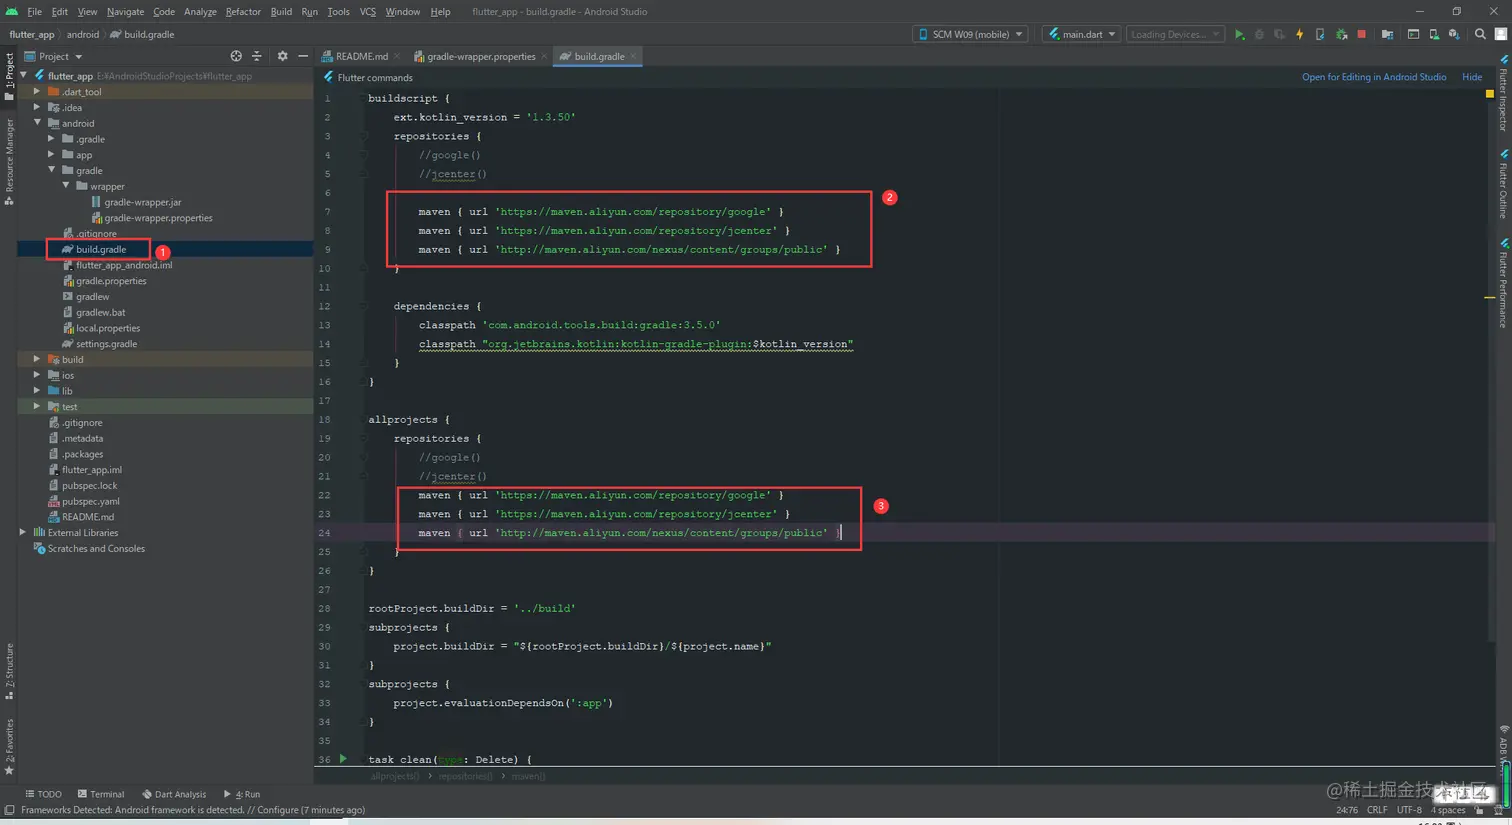This screenshot has width=1512, height=825.
Task: Open device selector SCM W09 dropdown
Action: coord(970,34)
